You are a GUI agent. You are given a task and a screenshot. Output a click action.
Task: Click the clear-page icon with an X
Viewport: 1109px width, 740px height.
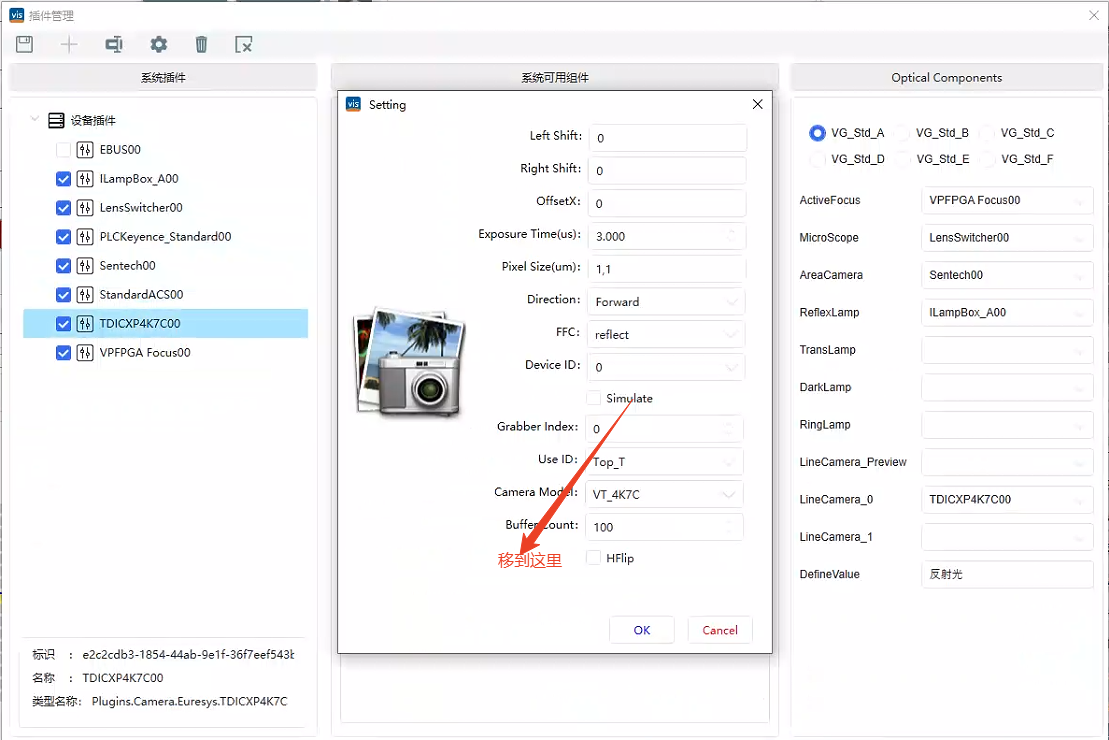(244, 44)
